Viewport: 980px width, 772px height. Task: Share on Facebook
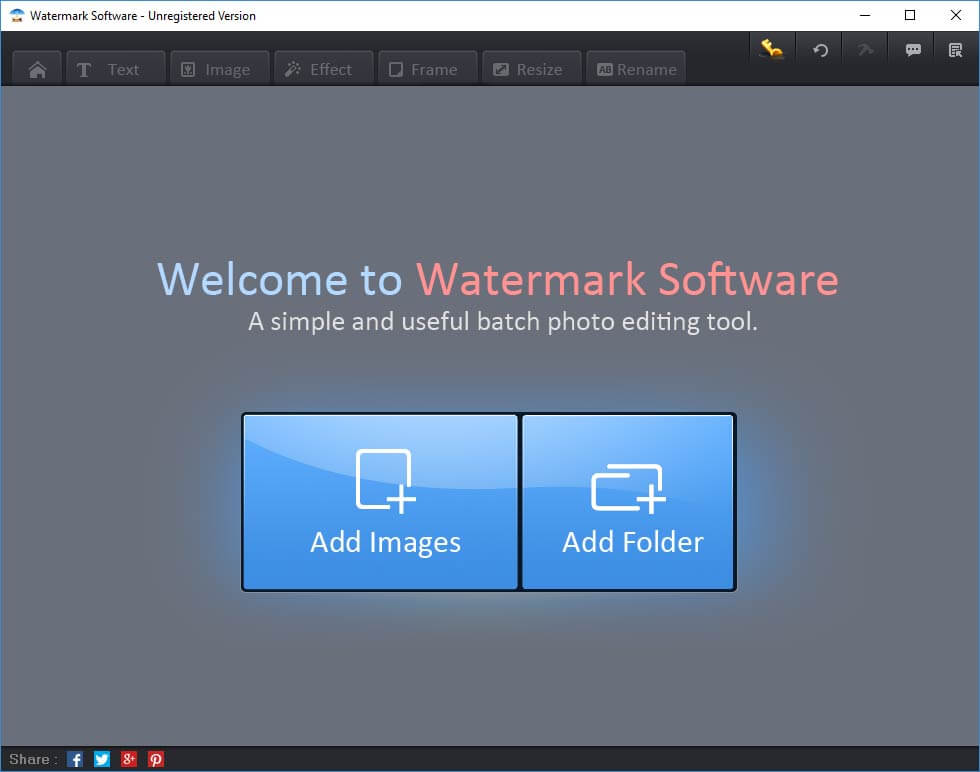pyautogui.click(x=75, y=759)
